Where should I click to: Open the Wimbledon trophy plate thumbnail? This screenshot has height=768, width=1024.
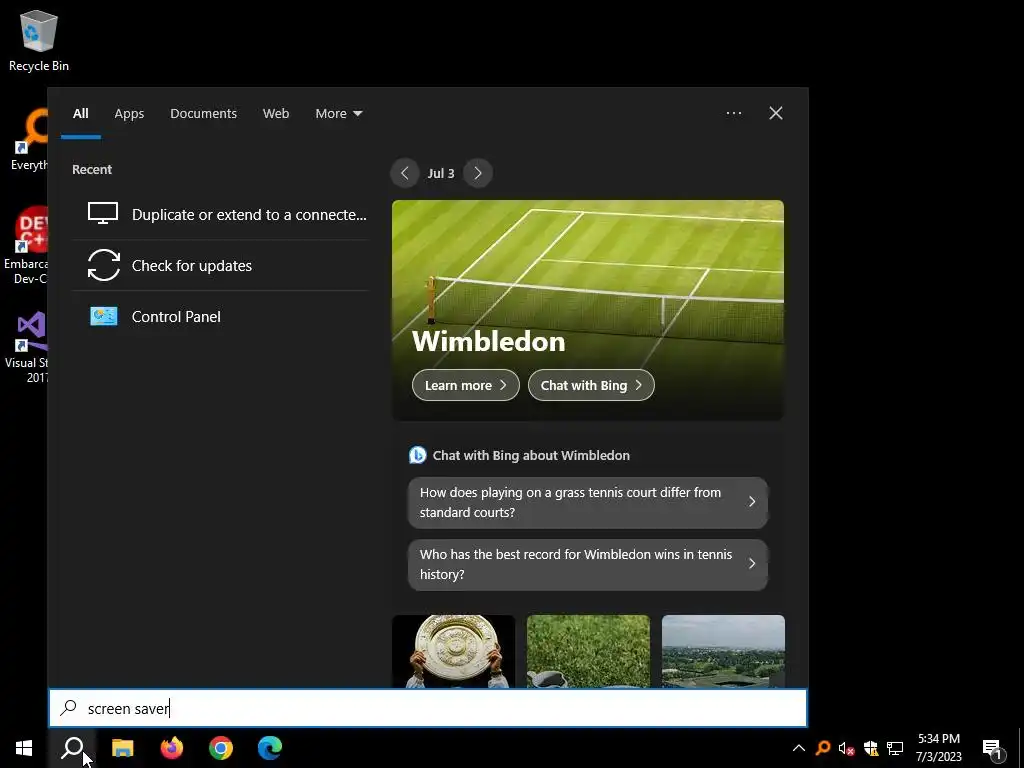[x=453, y=651]
